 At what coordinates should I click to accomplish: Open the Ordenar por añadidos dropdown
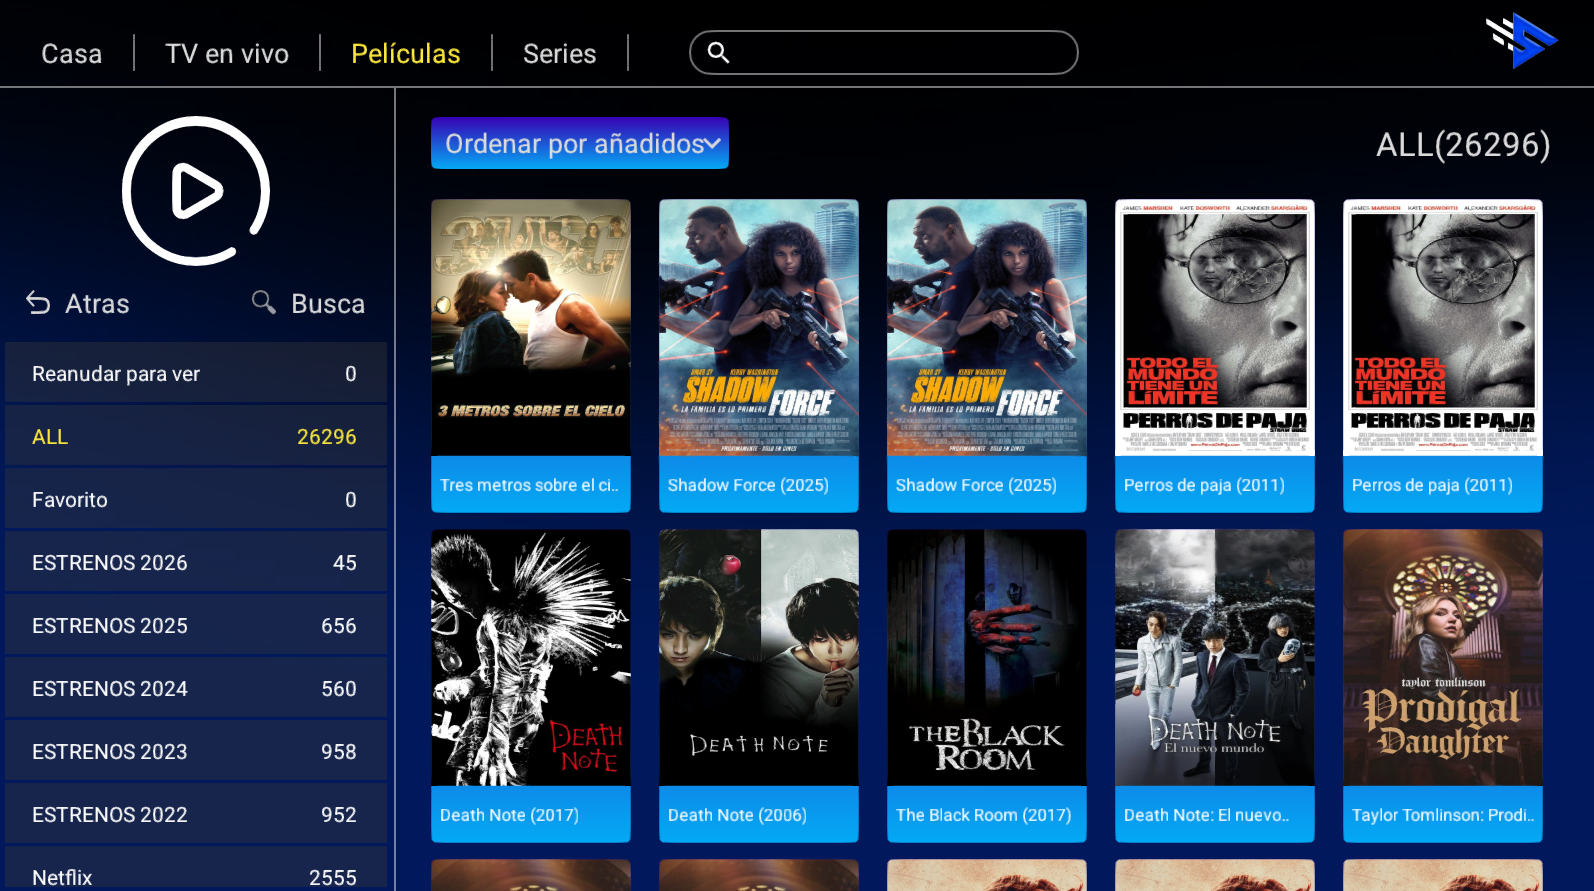[x=580, y=144]
